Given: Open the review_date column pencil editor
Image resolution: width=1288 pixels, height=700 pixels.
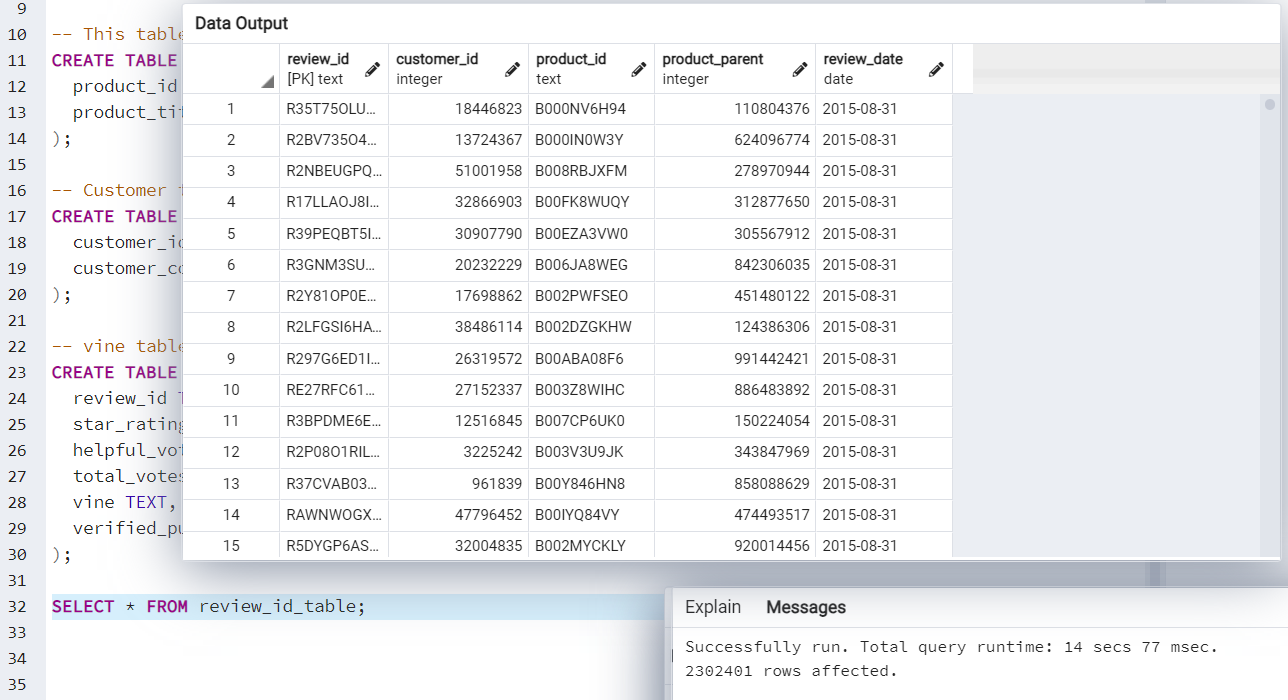Looking at the screenshot, I should point(935,68).
